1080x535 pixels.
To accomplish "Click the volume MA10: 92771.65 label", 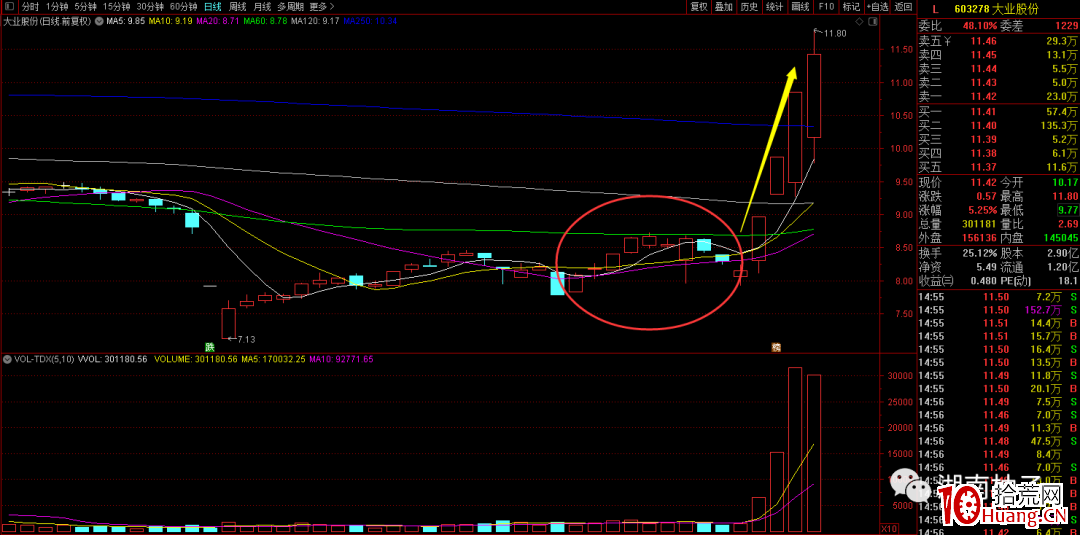I will (x=341, y=359).
